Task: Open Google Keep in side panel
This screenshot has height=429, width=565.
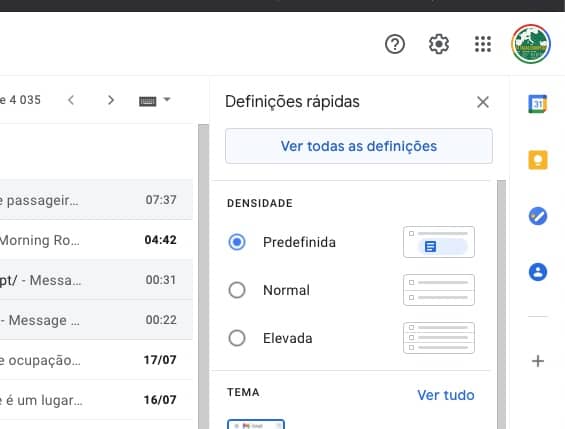Action: [538, 160]
